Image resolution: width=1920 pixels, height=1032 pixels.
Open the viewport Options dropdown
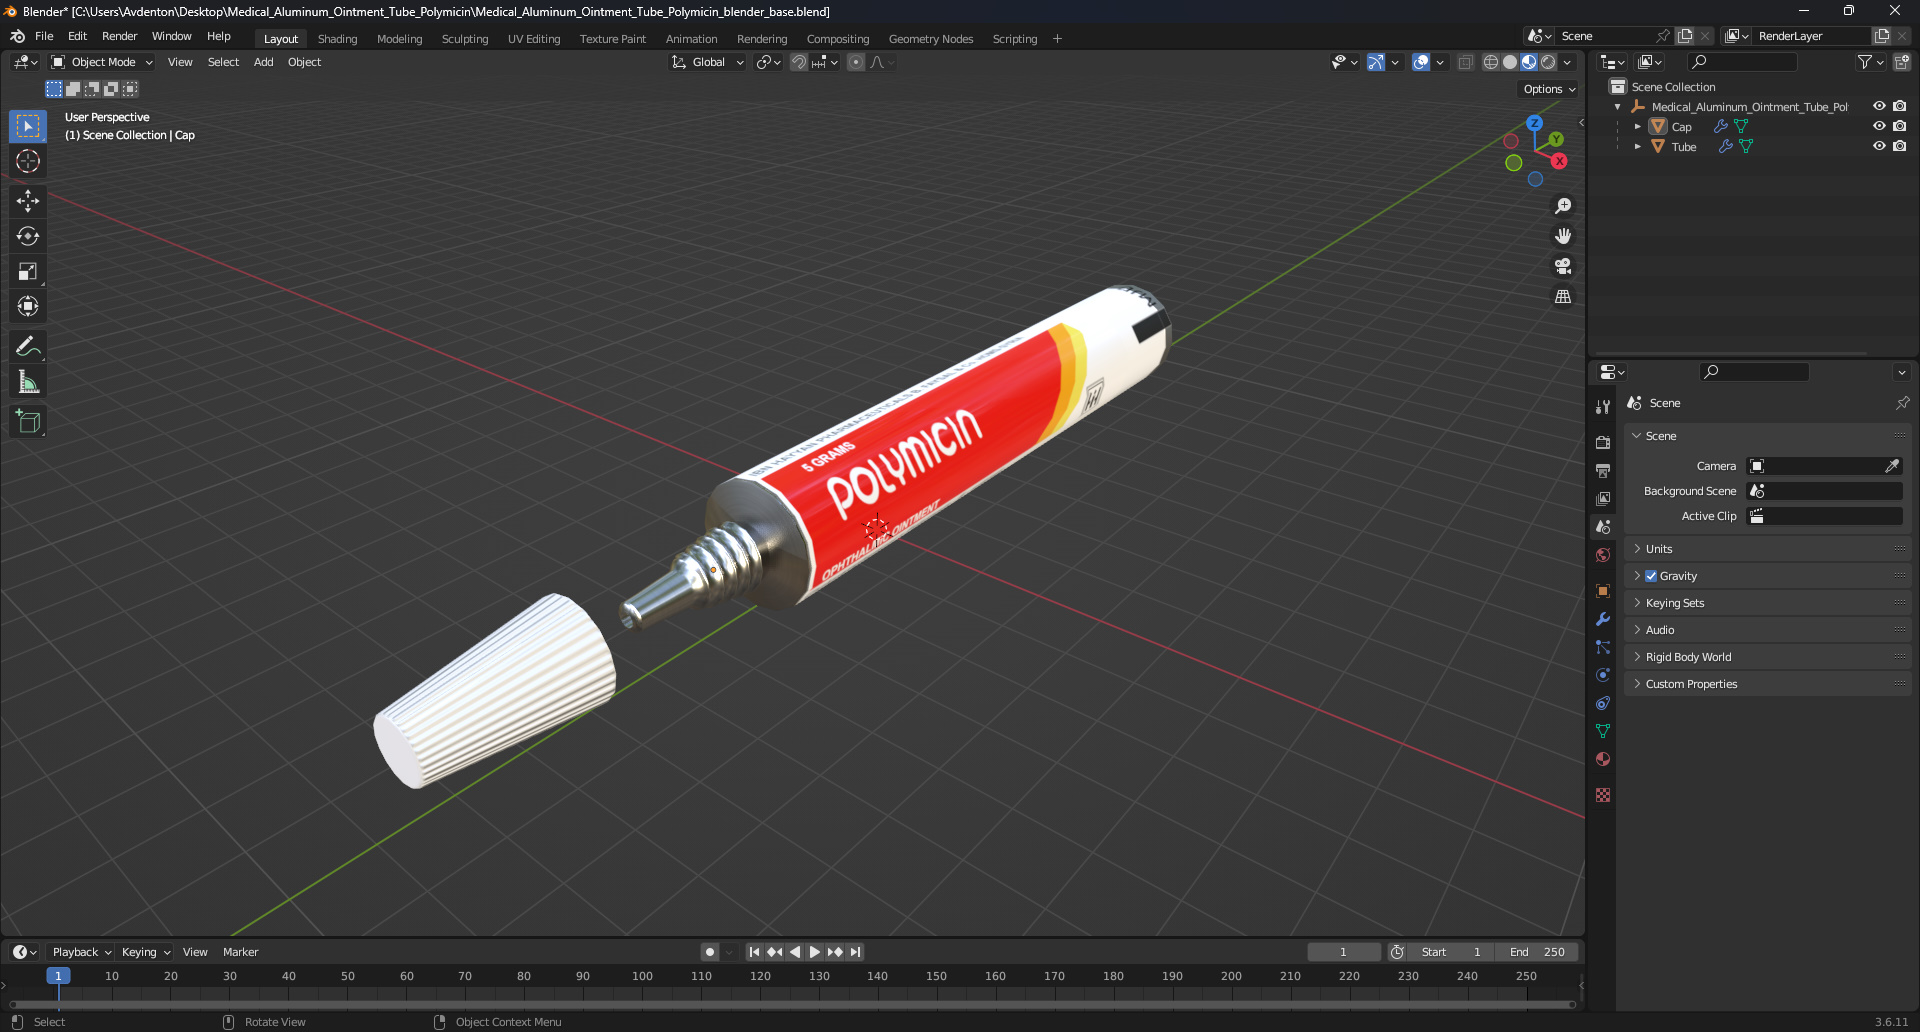pyautogui.click(x=1549, y=89)
